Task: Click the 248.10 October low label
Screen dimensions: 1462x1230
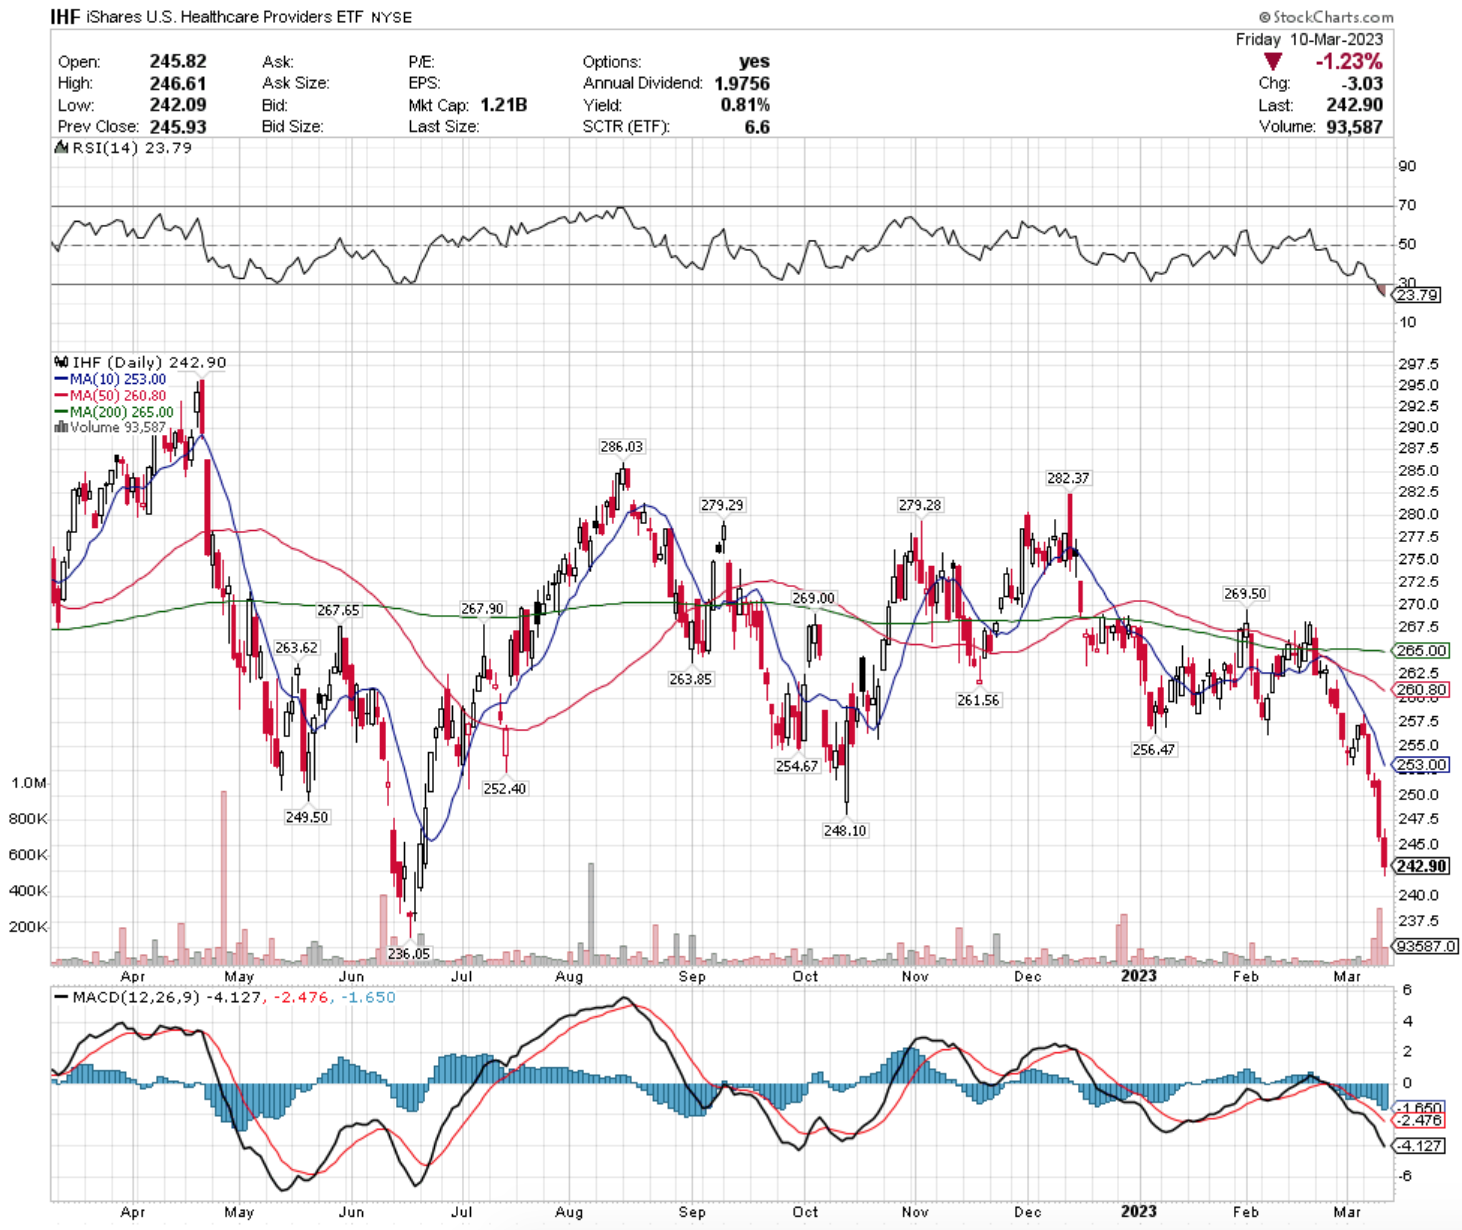Action: 845,831
